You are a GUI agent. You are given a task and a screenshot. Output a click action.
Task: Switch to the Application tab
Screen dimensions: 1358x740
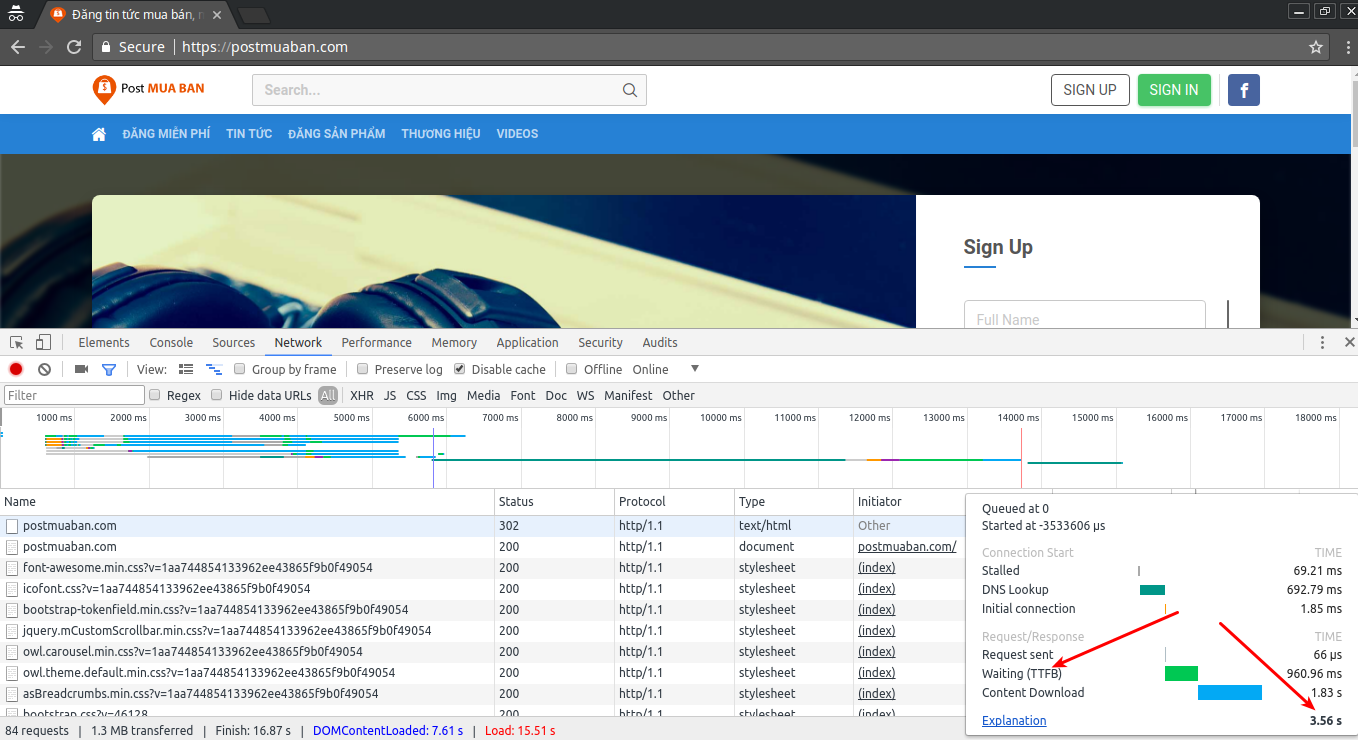click(x=527, y=342)
